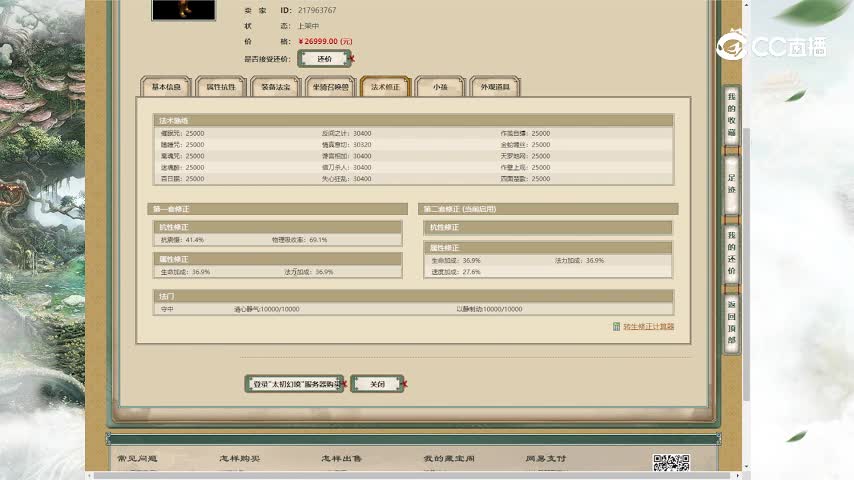Image resolution: width=854 pixels, height=480 pixels.
Task: Switch to the 小孩 tab
Action: pos(440,87)
